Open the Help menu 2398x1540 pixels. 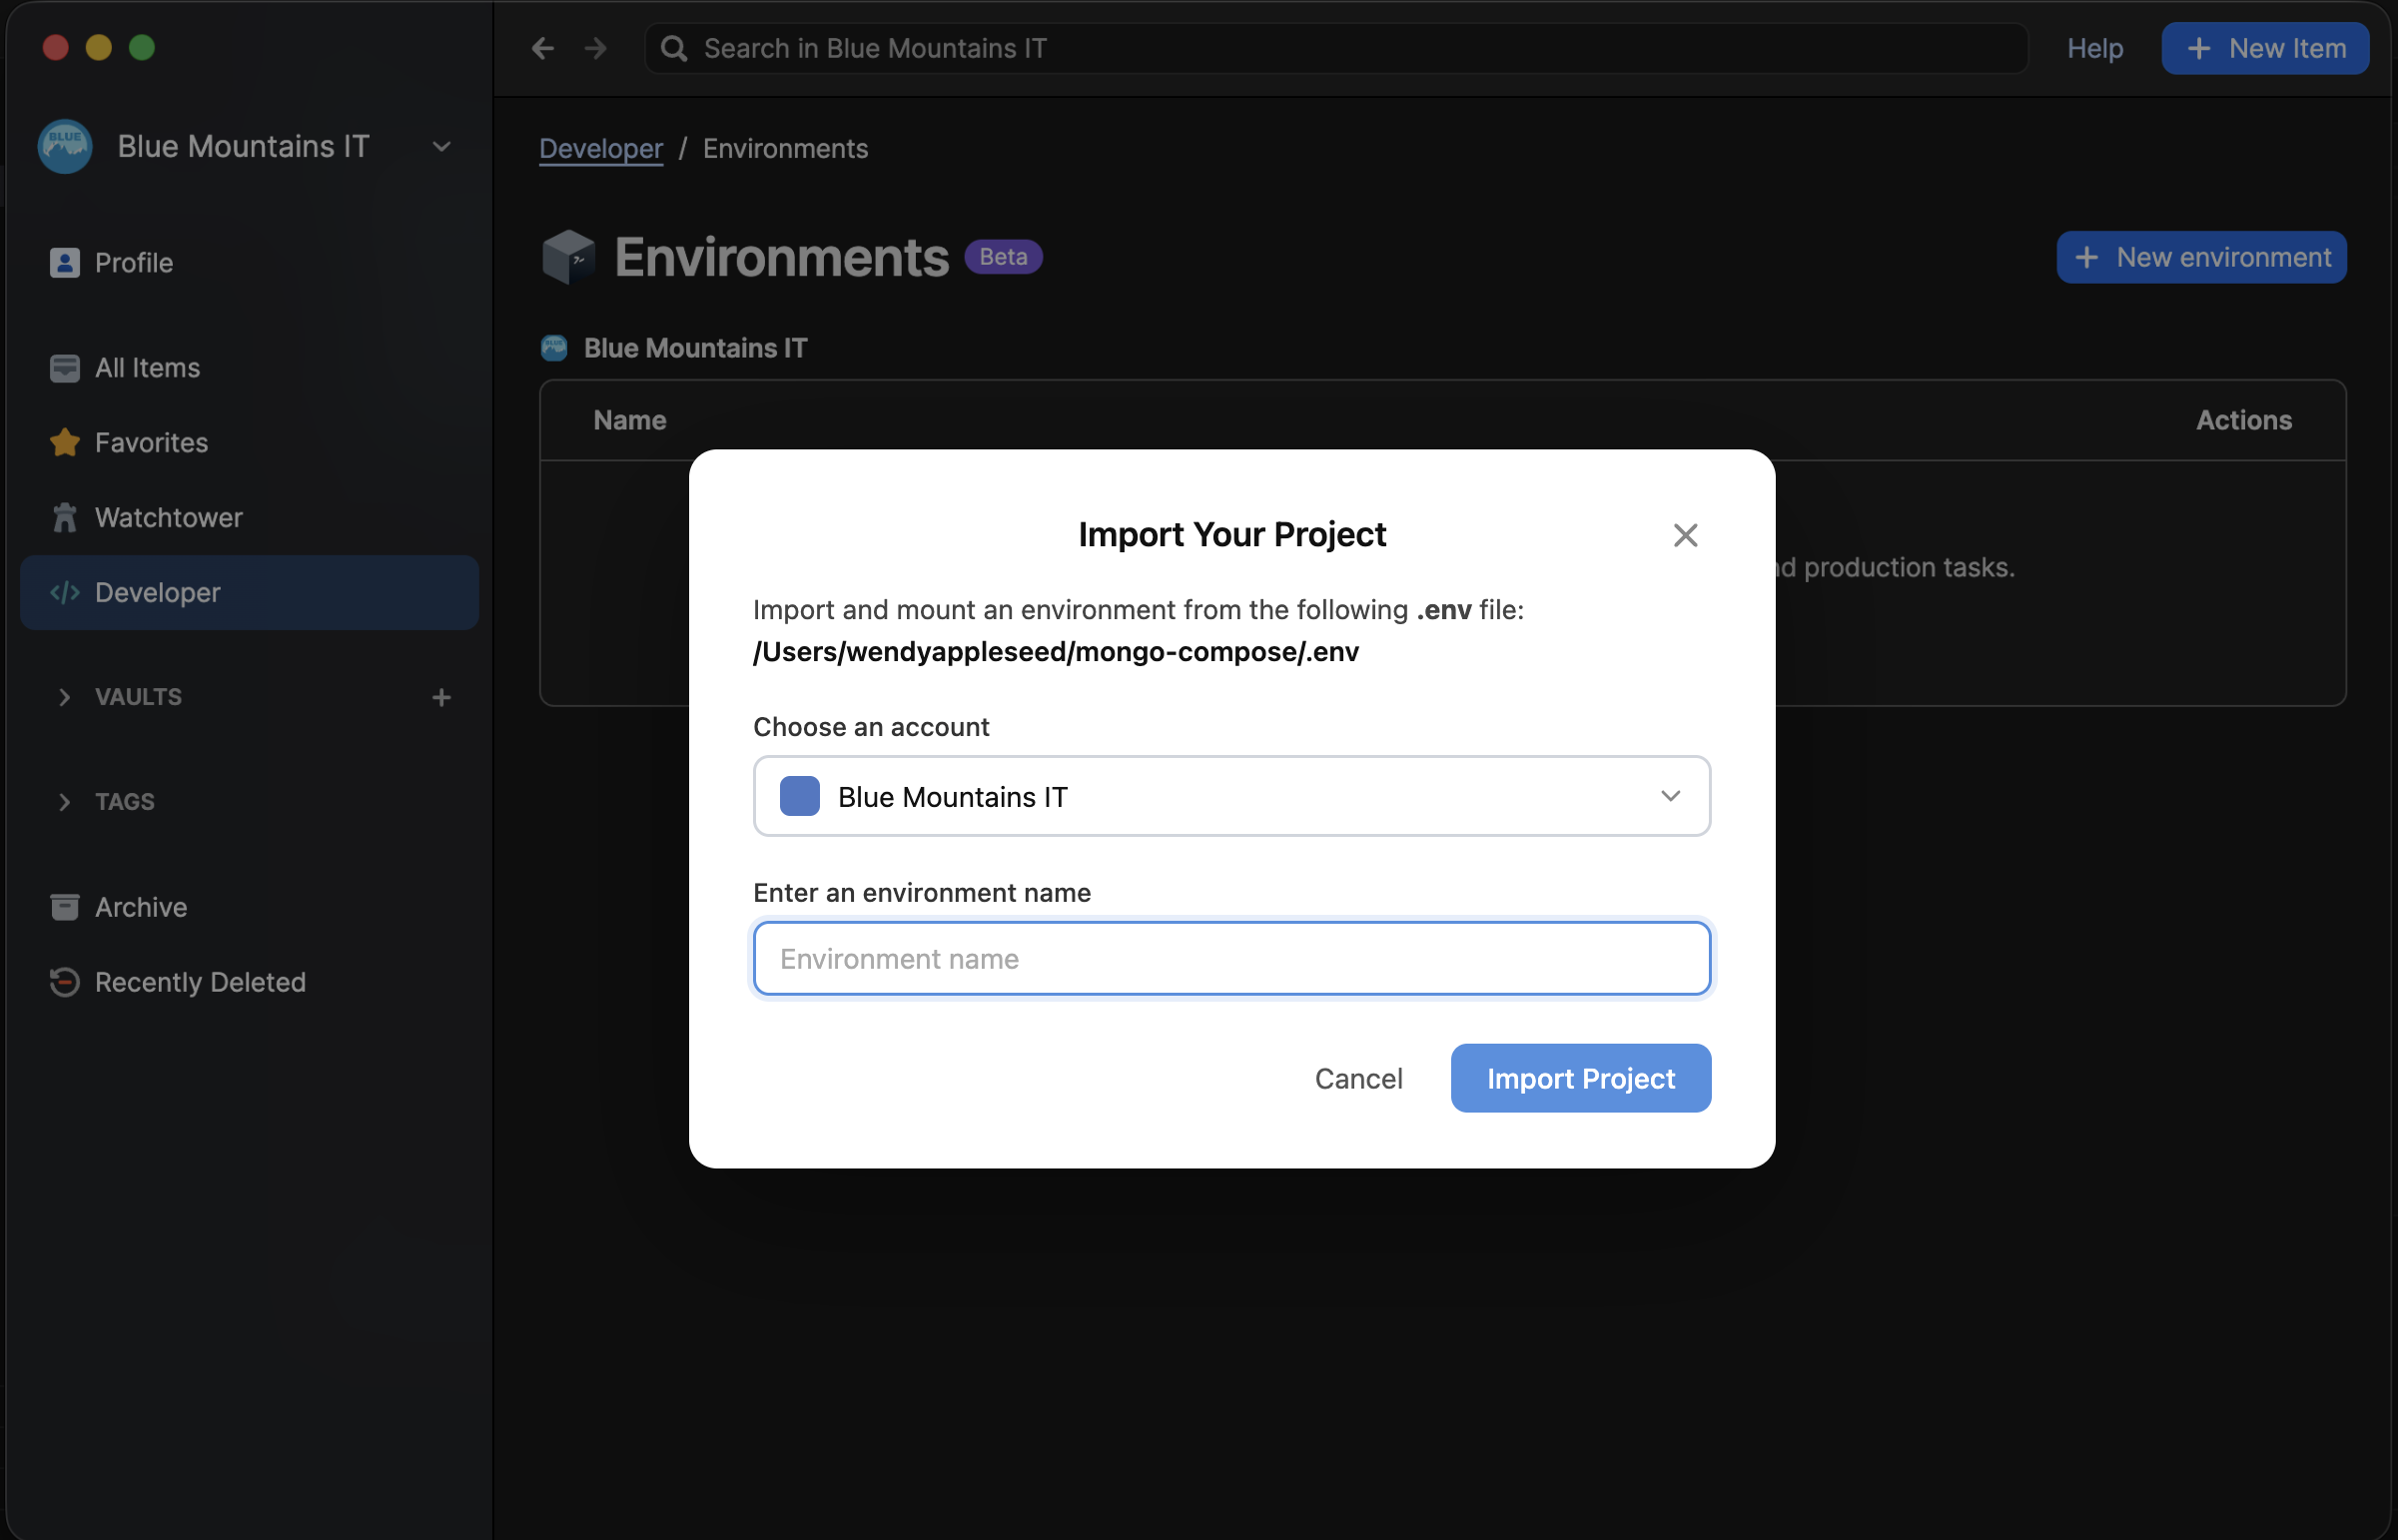(2094, 48)
